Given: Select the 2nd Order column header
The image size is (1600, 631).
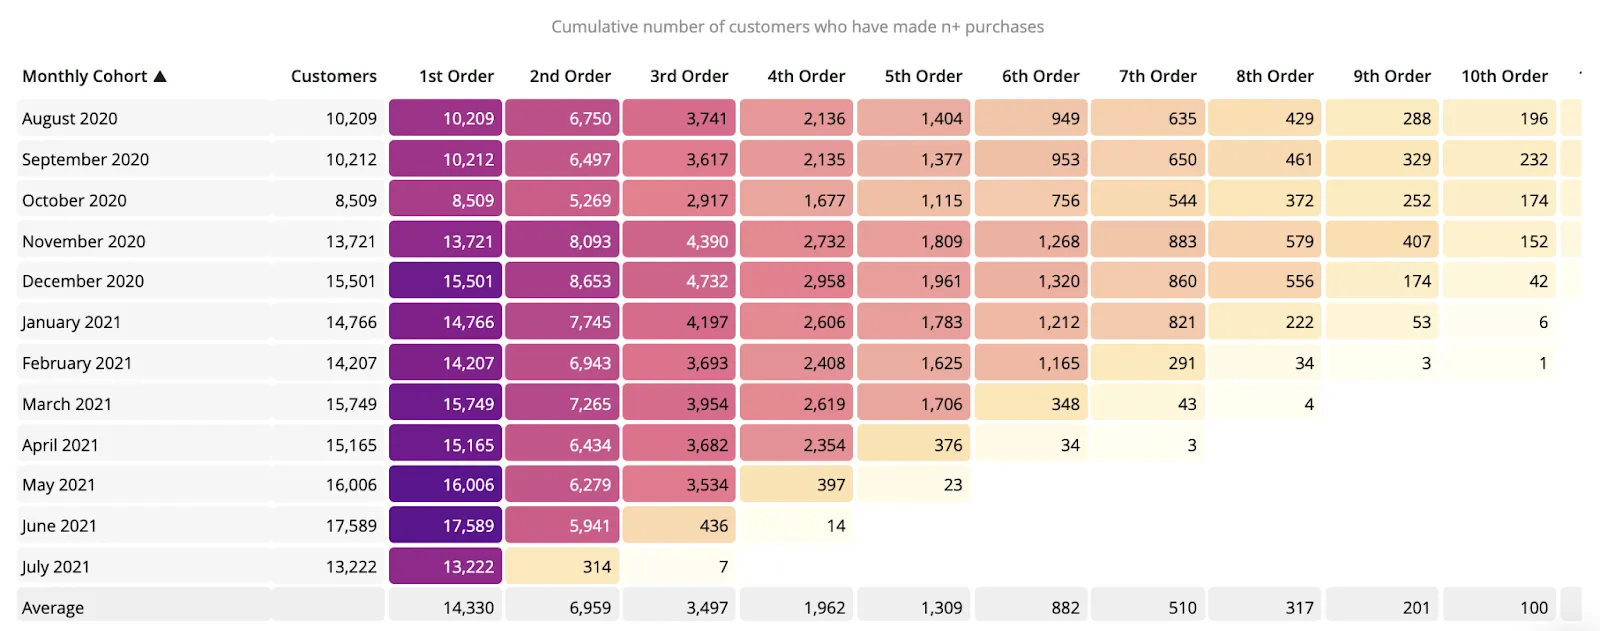Looking at the screenshot, I should [x=570, y=76].
